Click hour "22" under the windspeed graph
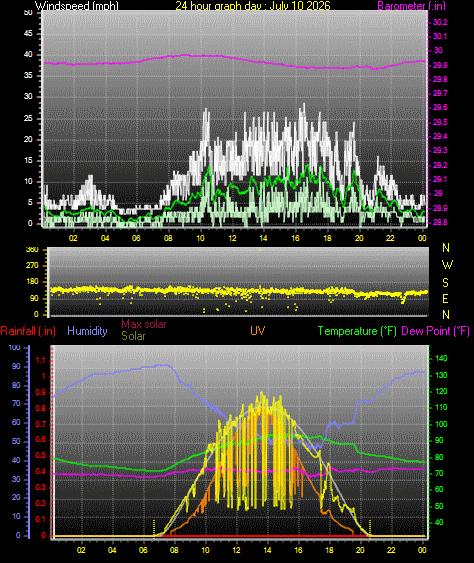The height and width of the screenshot is (563, 474). [390, 238]
